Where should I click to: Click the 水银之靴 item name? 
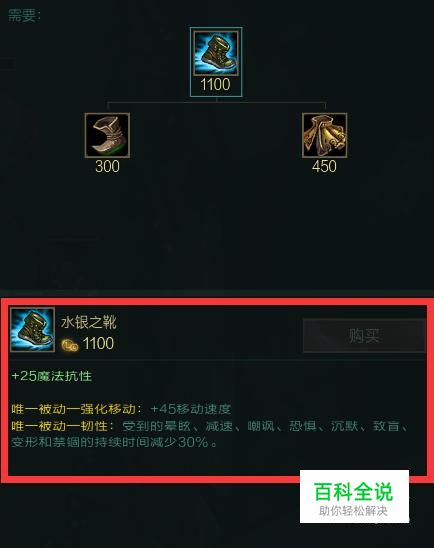pos(89,322)
